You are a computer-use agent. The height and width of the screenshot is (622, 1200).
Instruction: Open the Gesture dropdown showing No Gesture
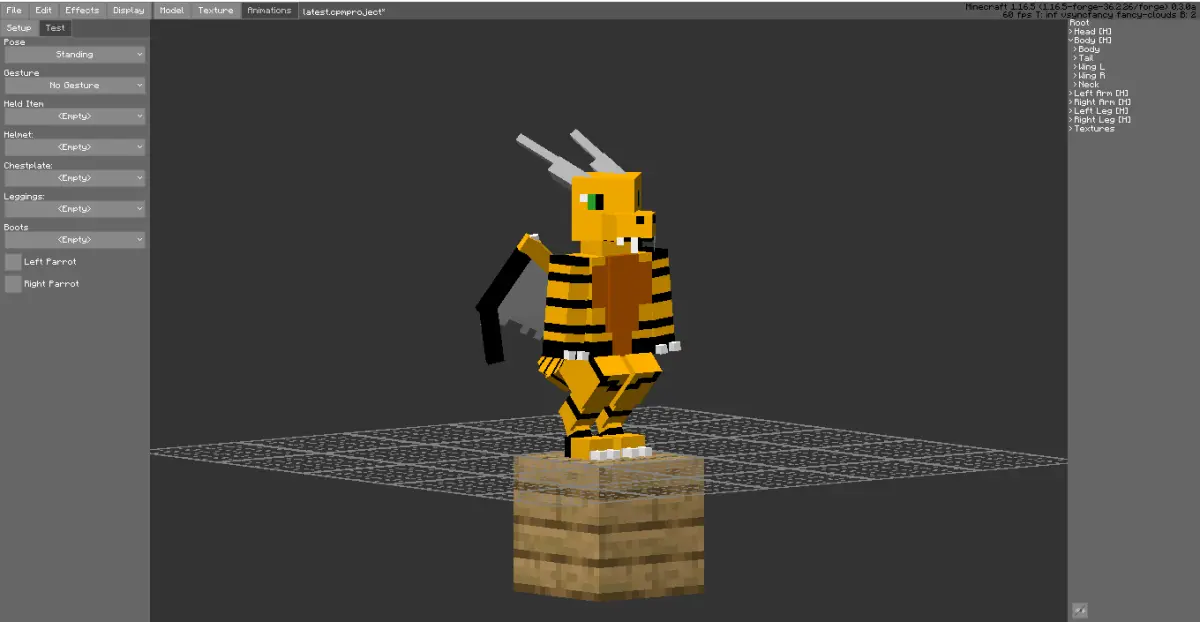pos(75,86)
